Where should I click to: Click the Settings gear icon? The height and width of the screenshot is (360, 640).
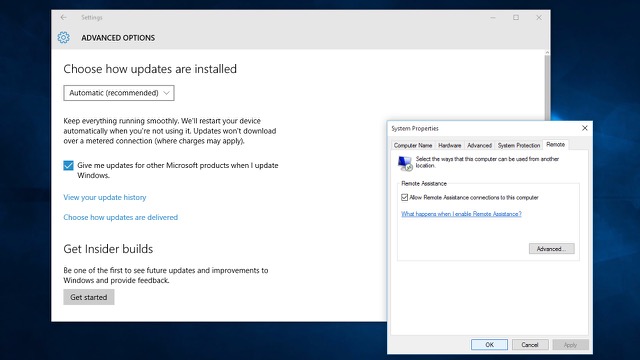(63, 38)
